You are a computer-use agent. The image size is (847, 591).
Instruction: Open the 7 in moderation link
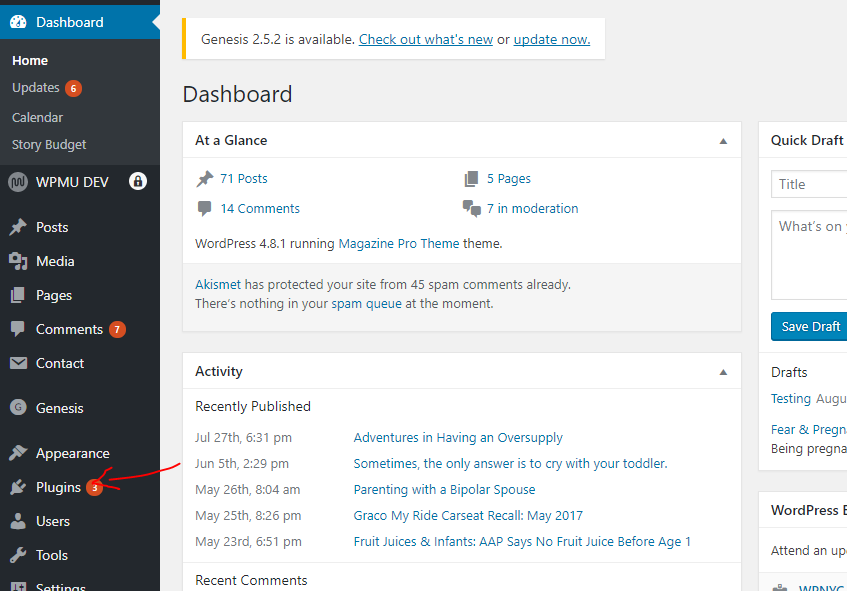[x=532, y=209]
